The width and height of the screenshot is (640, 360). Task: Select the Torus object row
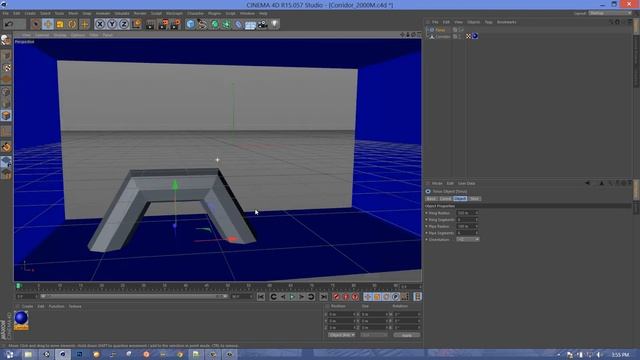[x=440, y=30]
